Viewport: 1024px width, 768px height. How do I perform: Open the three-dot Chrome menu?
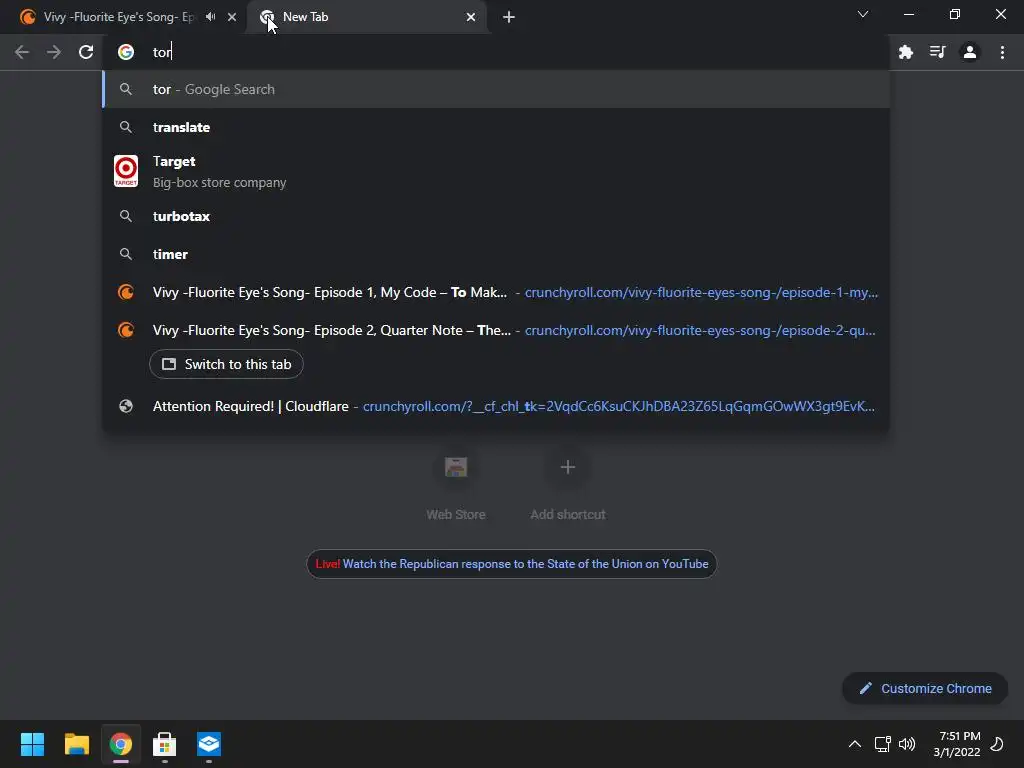click(x=1002, y=52)
